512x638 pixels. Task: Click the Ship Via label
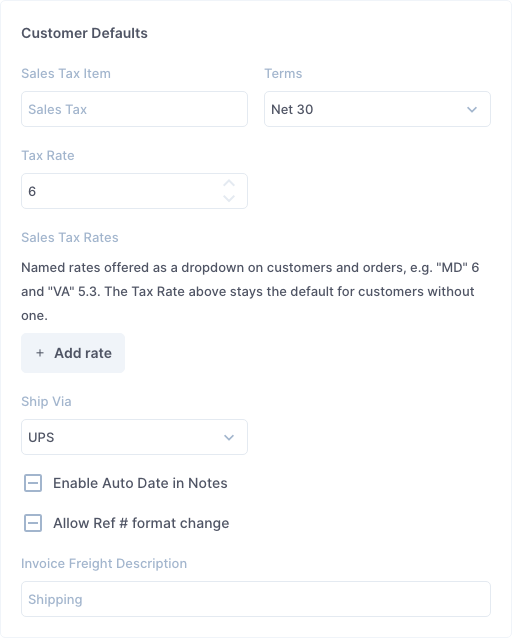pyautogui.click(x=46, y=402)
